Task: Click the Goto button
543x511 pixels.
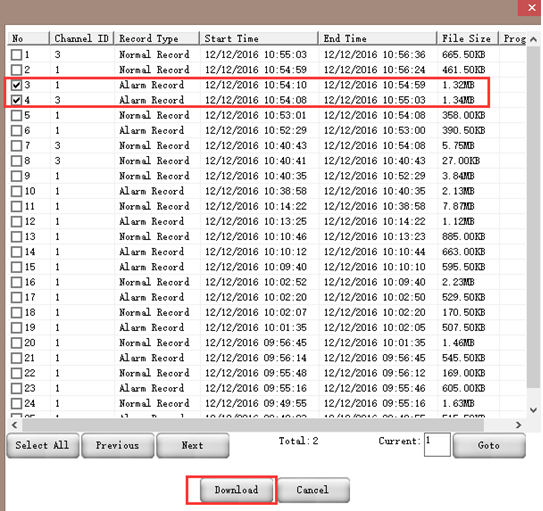Action: [489, 445]
